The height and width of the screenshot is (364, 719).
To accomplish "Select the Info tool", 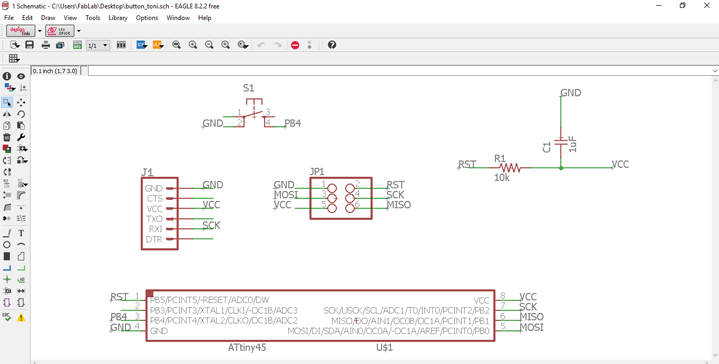I will (x=7, y=76).
